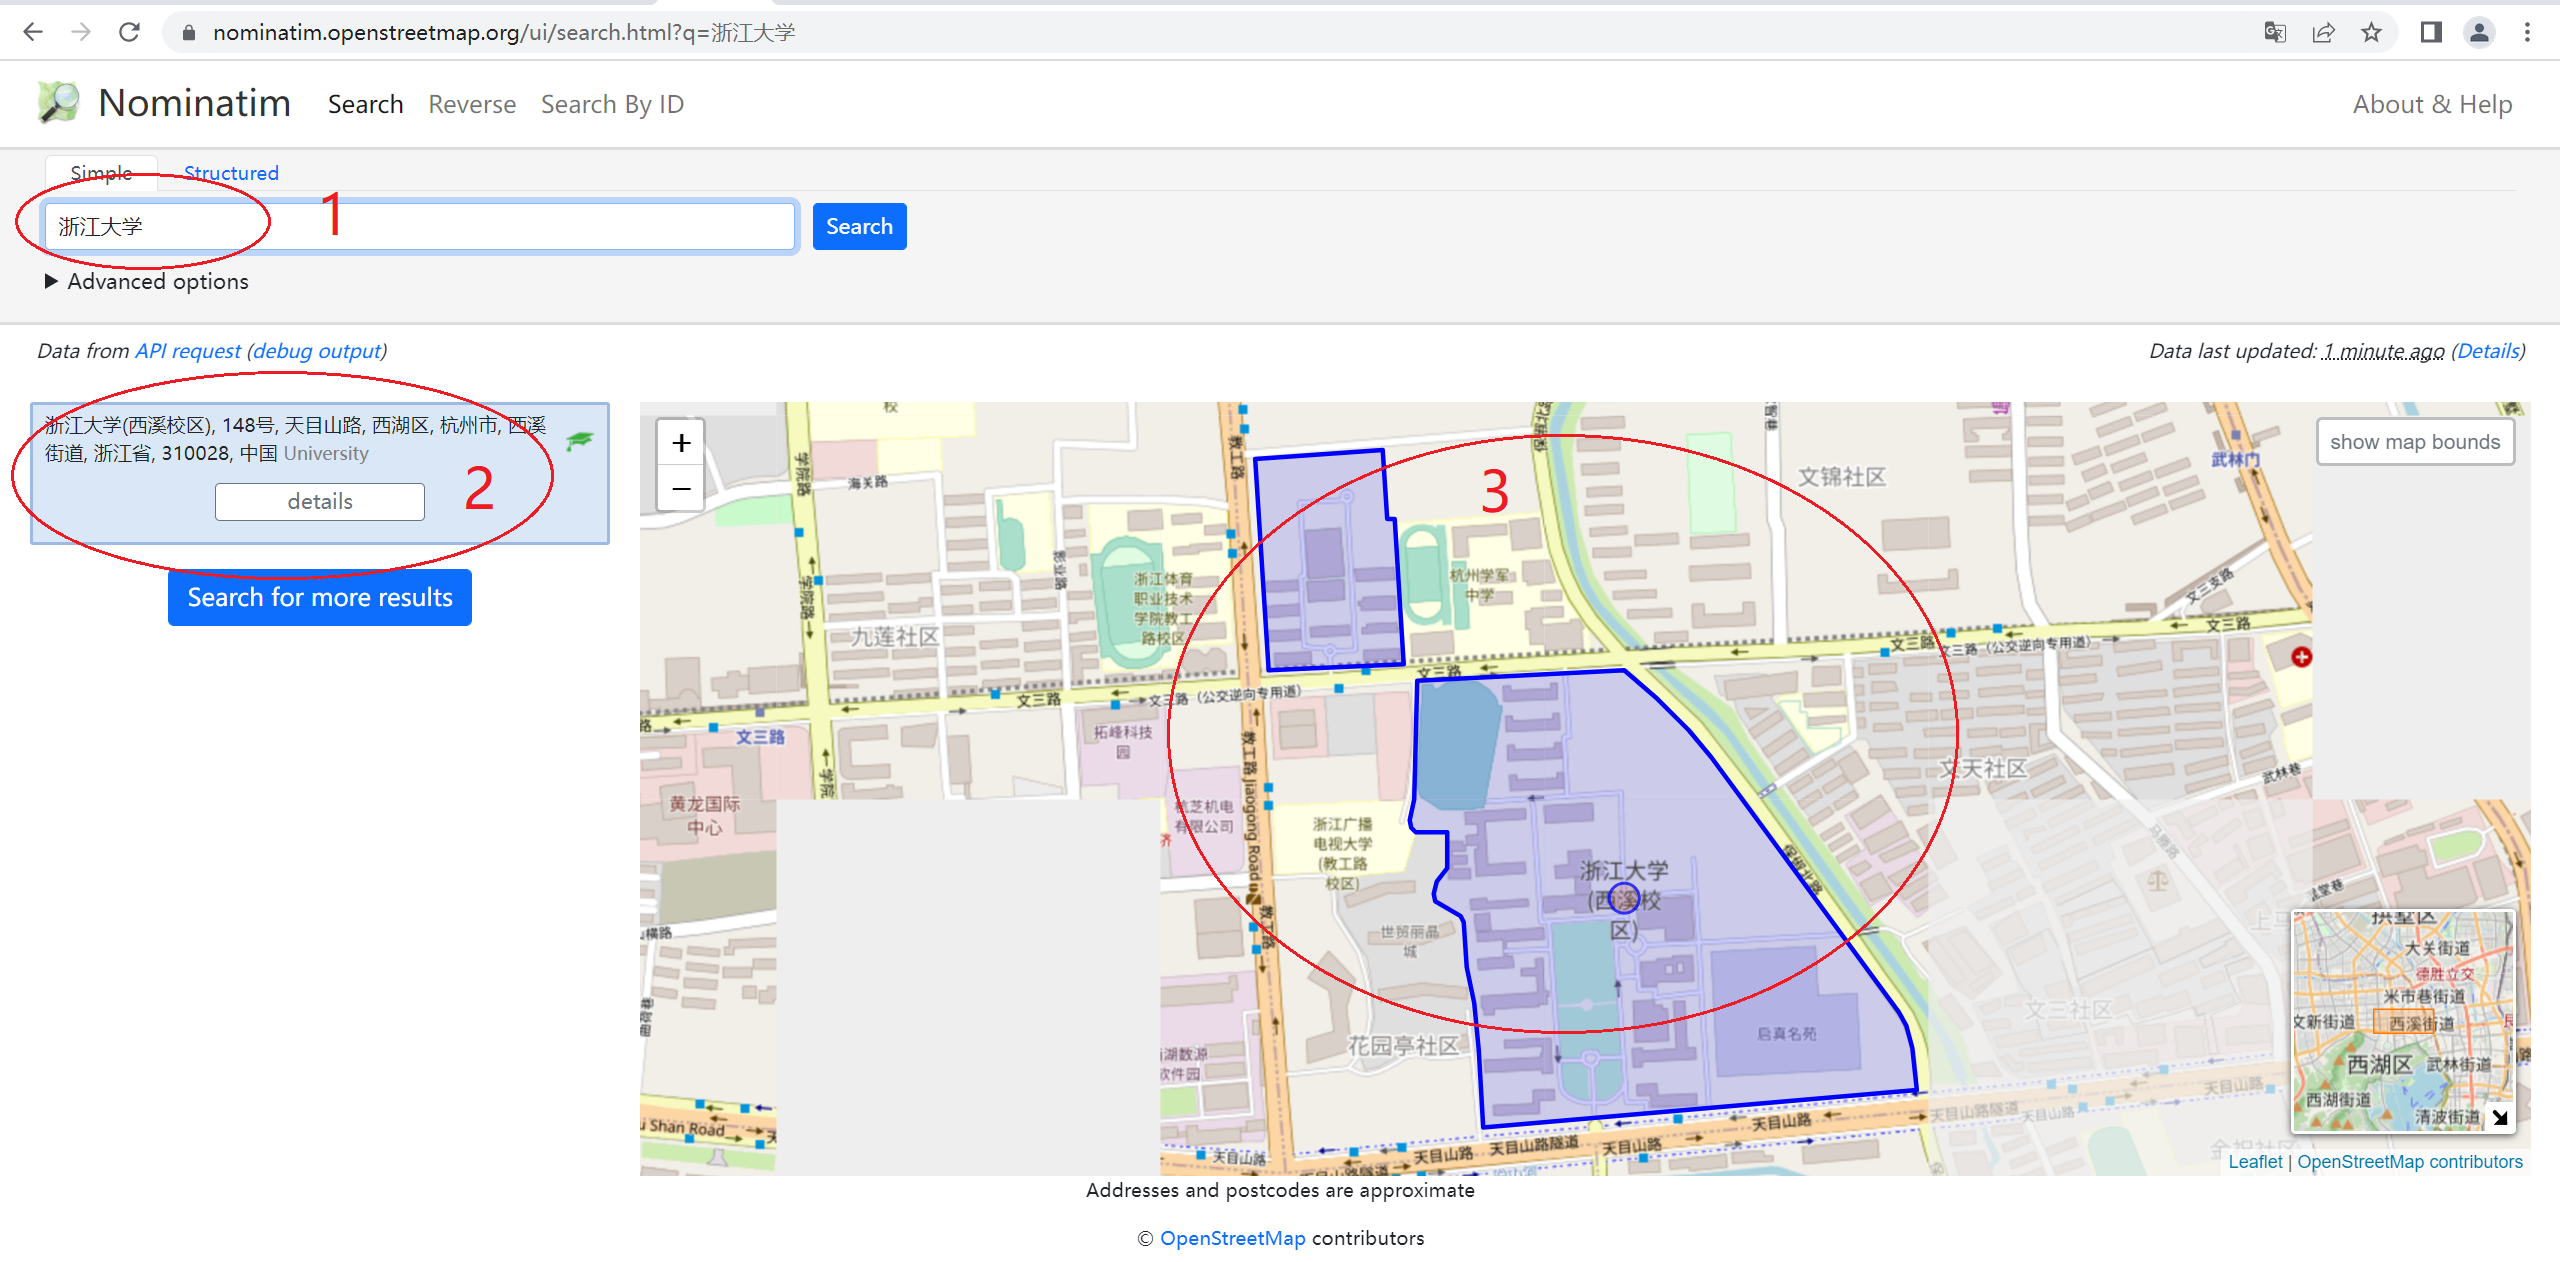Screen dimensions: 2560x1262
Task: Click the 花园亭社区 label on the map
Action: tap(1404, 1046)
